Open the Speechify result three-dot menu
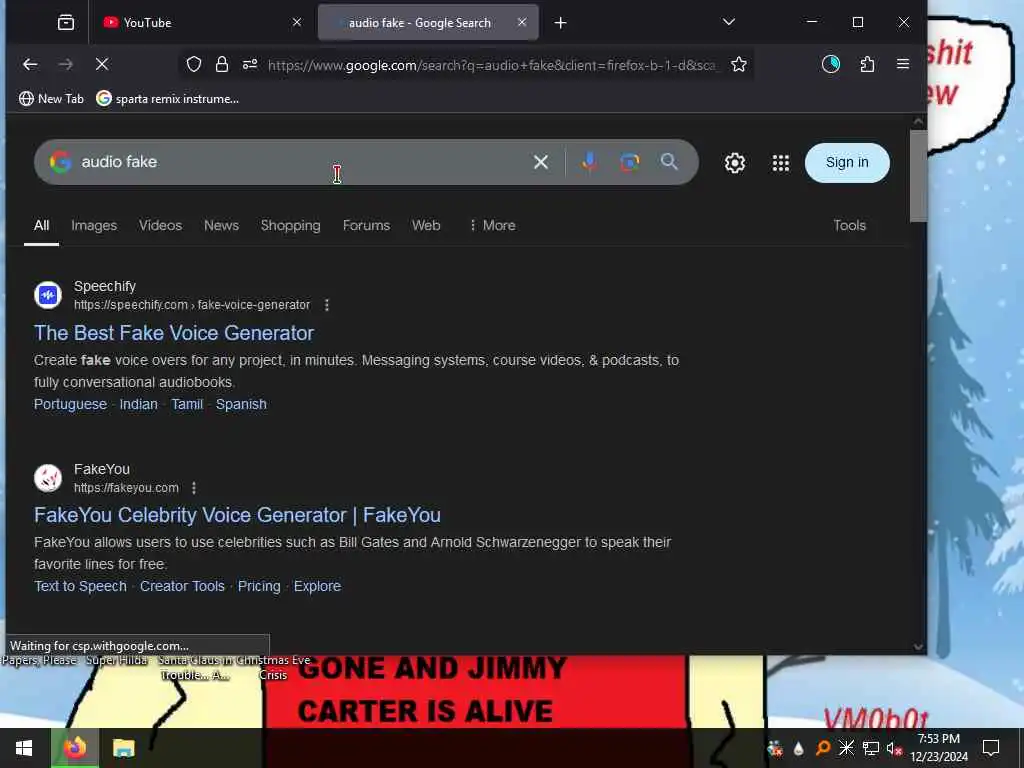The width and height of the screenshot is (1024, 768). click(327, 305)
